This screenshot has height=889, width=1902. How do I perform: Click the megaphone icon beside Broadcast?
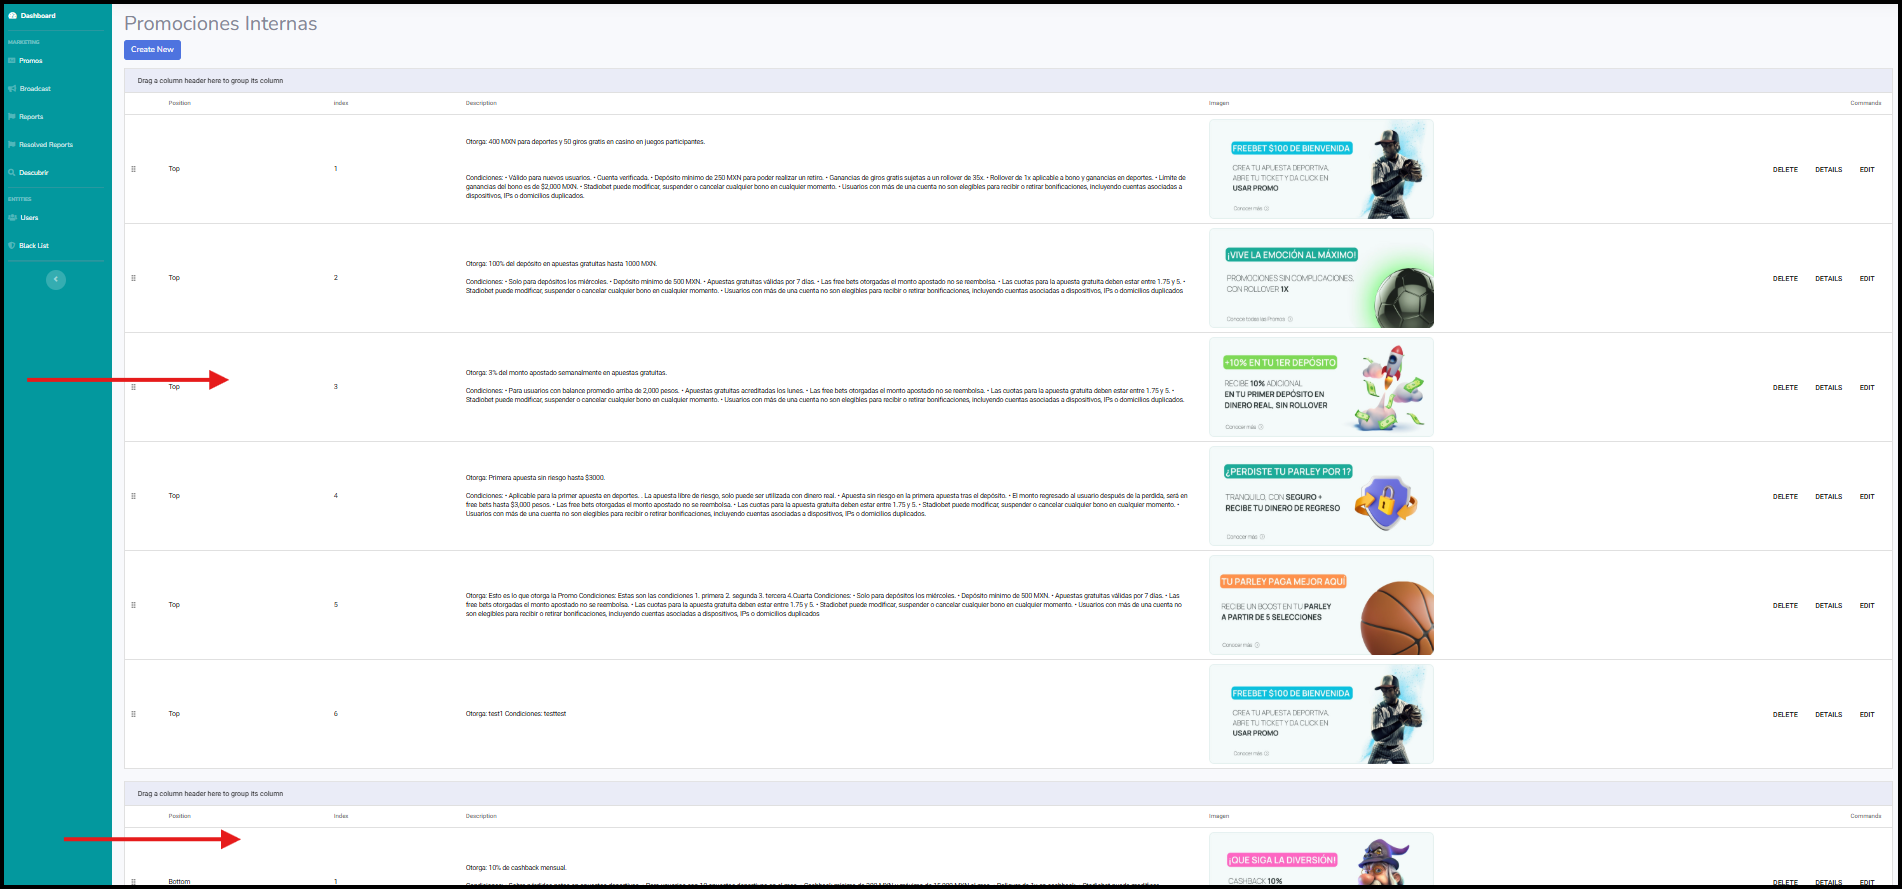tap(12, 89)
